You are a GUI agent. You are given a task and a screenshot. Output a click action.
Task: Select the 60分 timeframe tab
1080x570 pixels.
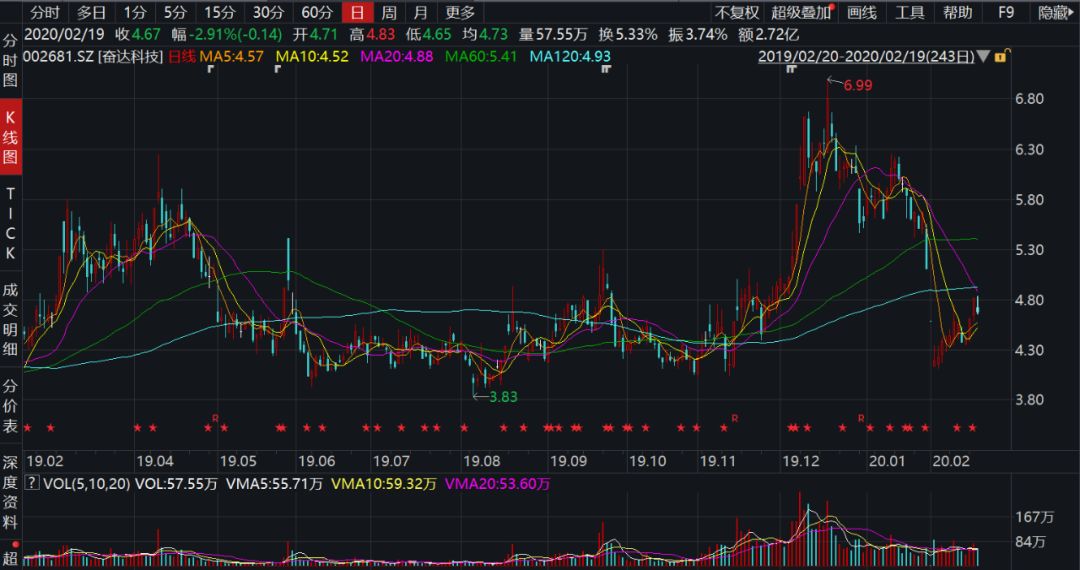point(316,13)
